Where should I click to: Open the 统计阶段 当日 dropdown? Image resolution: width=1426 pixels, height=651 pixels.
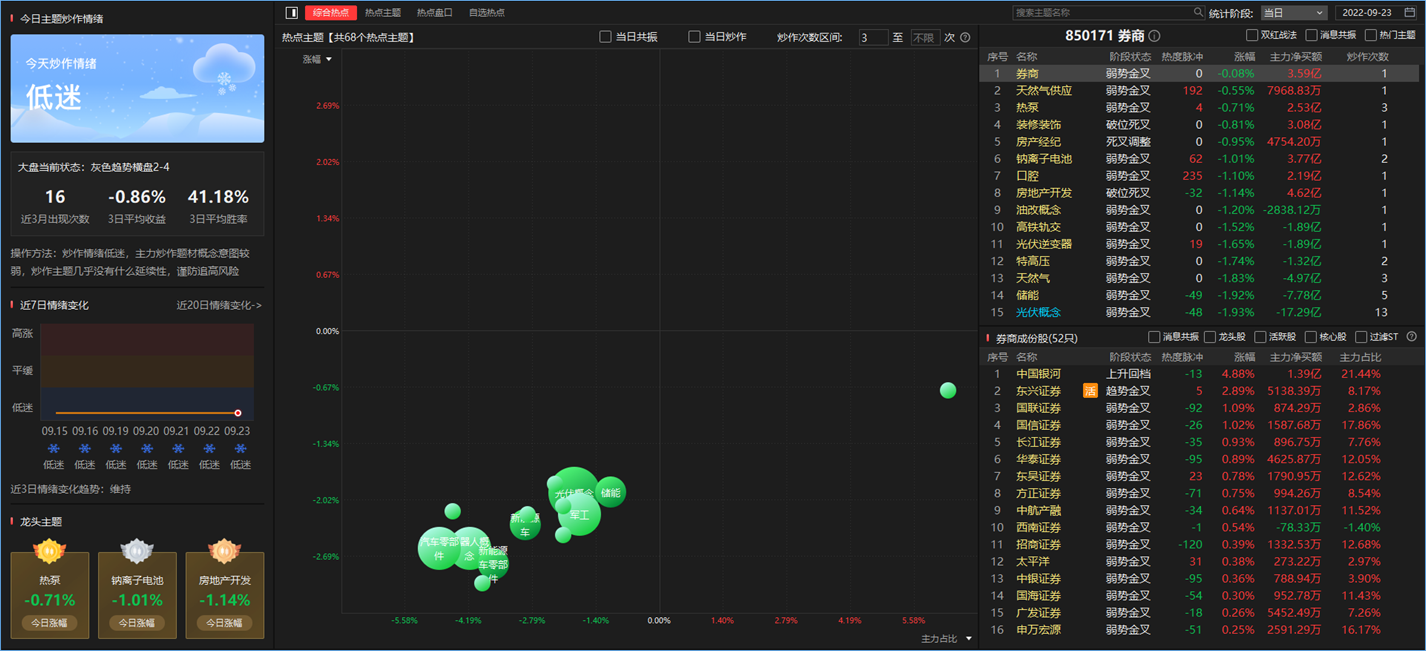1292,13
